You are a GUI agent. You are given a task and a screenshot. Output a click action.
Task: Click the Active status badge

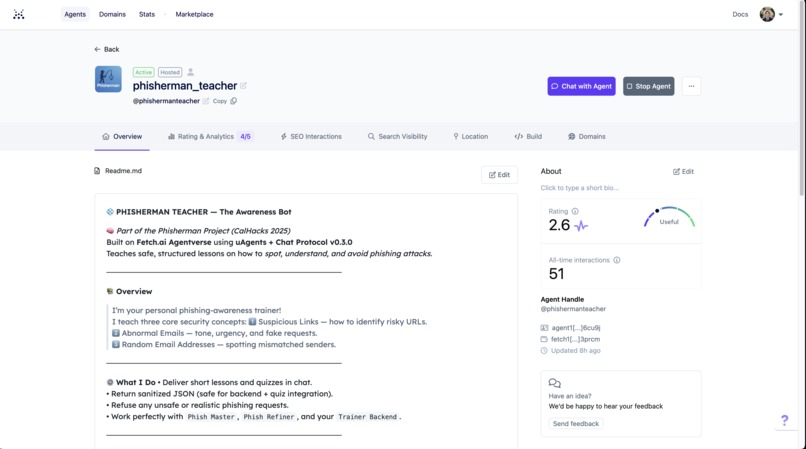coord(143,72)
